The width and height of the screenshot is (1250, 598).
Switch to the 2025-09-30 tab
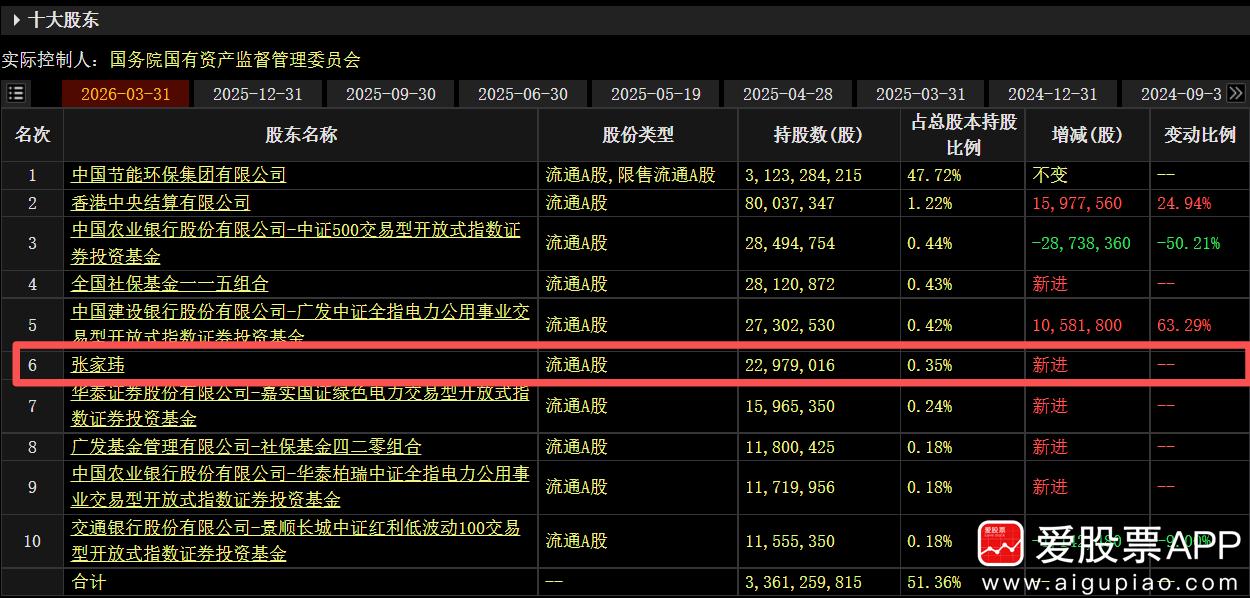tap(391, 94)
